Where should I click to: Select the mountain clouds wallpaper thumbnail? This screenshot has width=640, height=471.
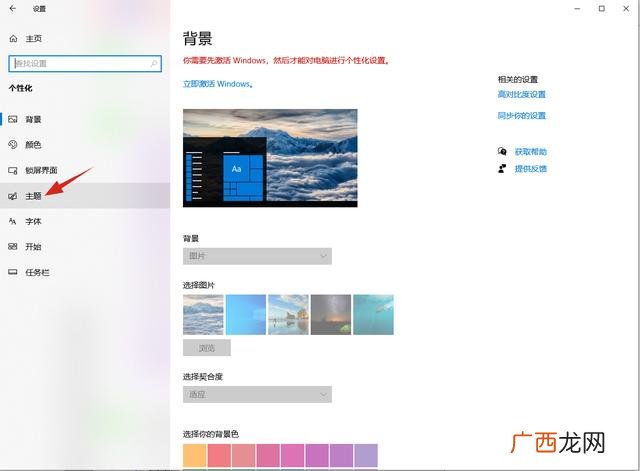[x=203, y=315]
